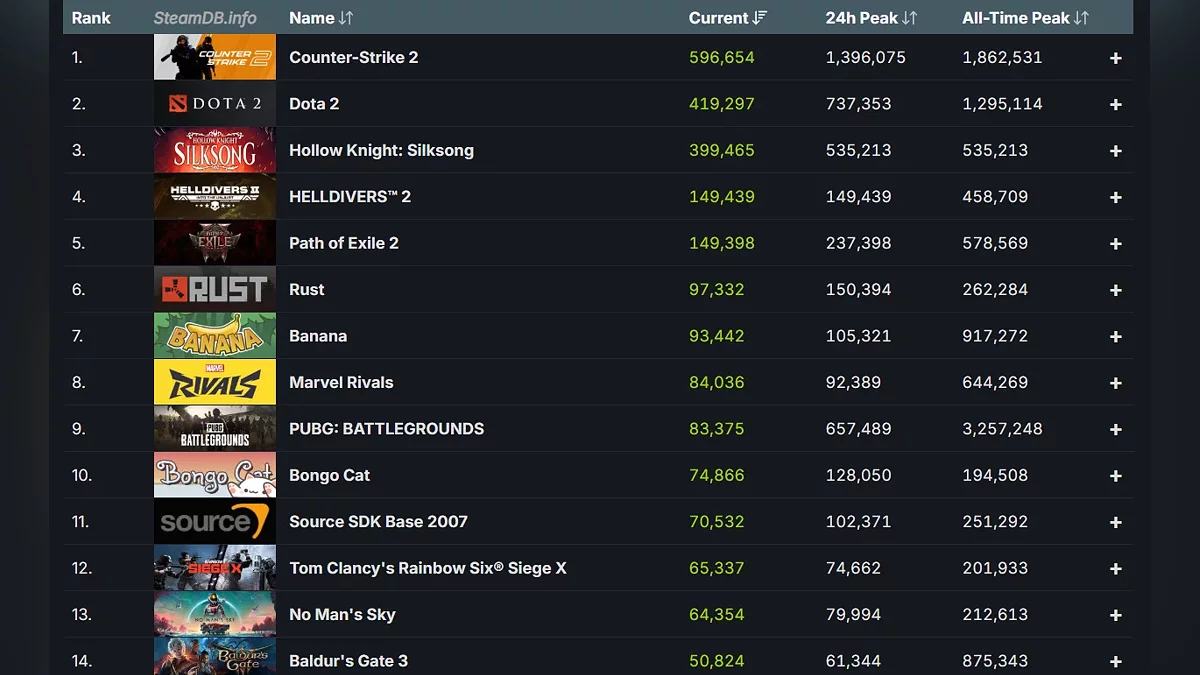
Task: Open Tom Clancy's Rainbow Six Siege X link
Action: click(x=427, y=568)
